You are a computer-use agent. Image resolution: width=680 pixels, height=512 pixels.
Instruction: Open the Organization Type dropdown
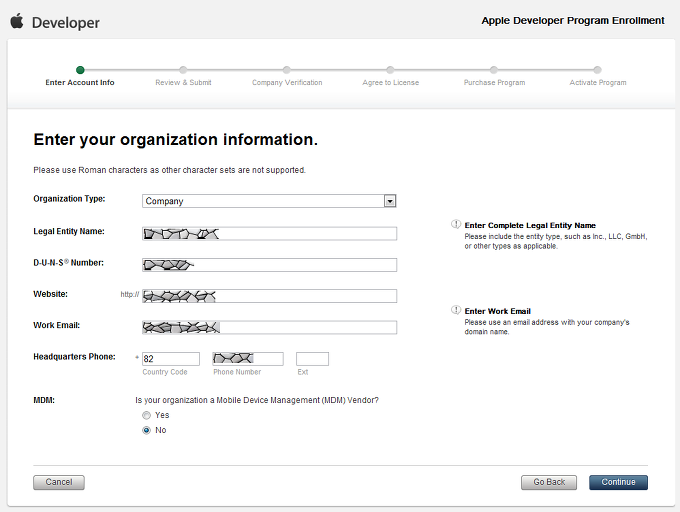[x=269, y=201]
